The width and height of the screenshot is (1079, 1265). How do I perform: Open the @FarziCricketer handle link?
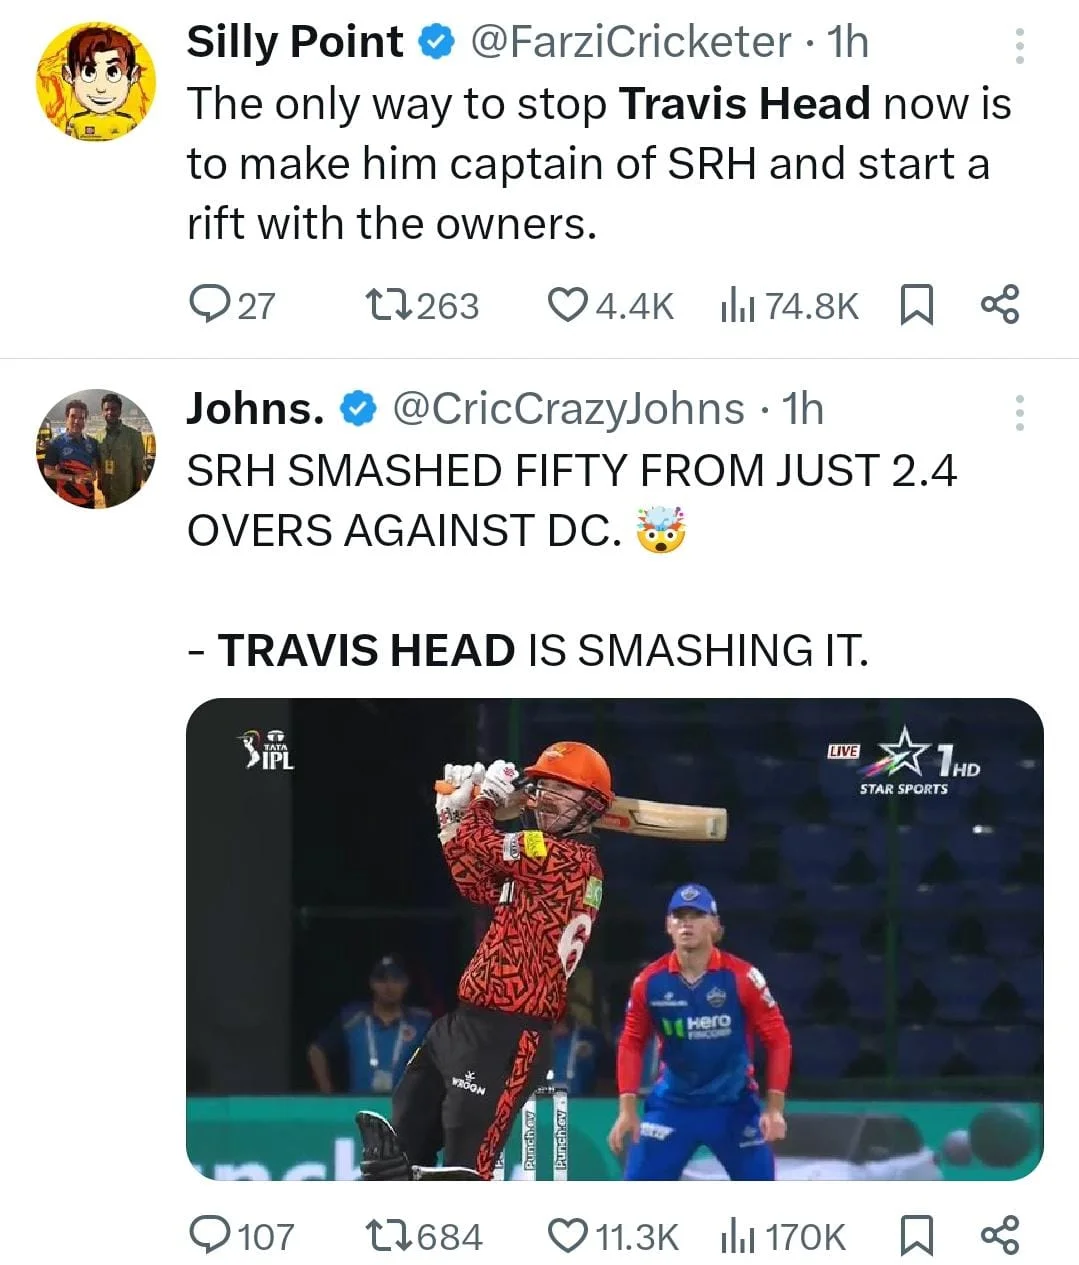630,42
